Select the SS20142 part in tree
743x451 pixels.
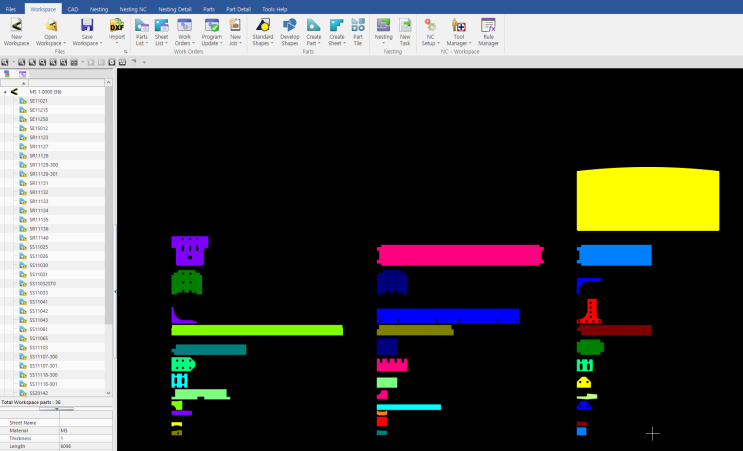pyautogui.click(x=38, y=393)
